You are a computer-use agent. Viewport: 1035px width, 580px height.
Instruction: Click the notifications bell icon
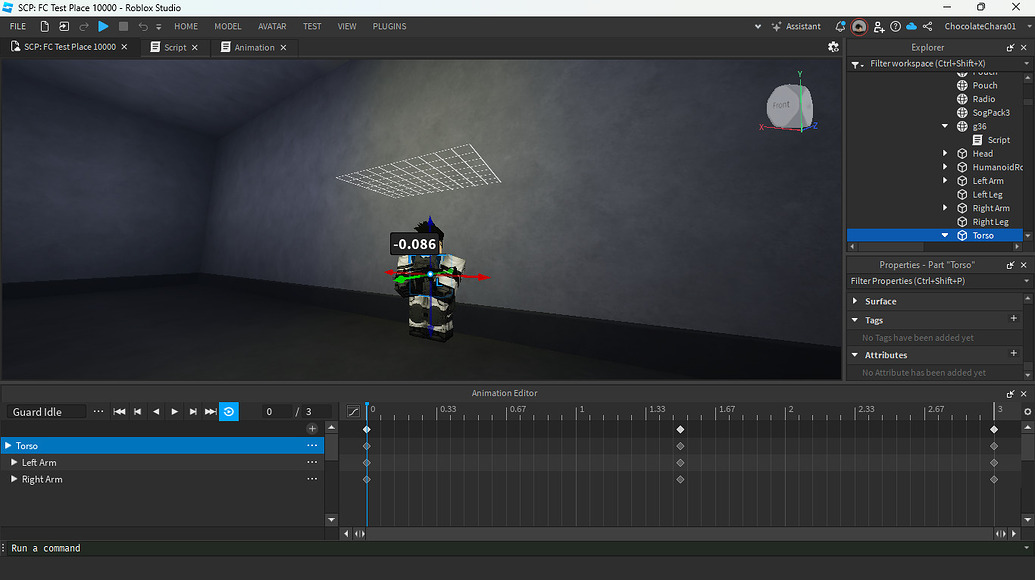pos(840,27)
